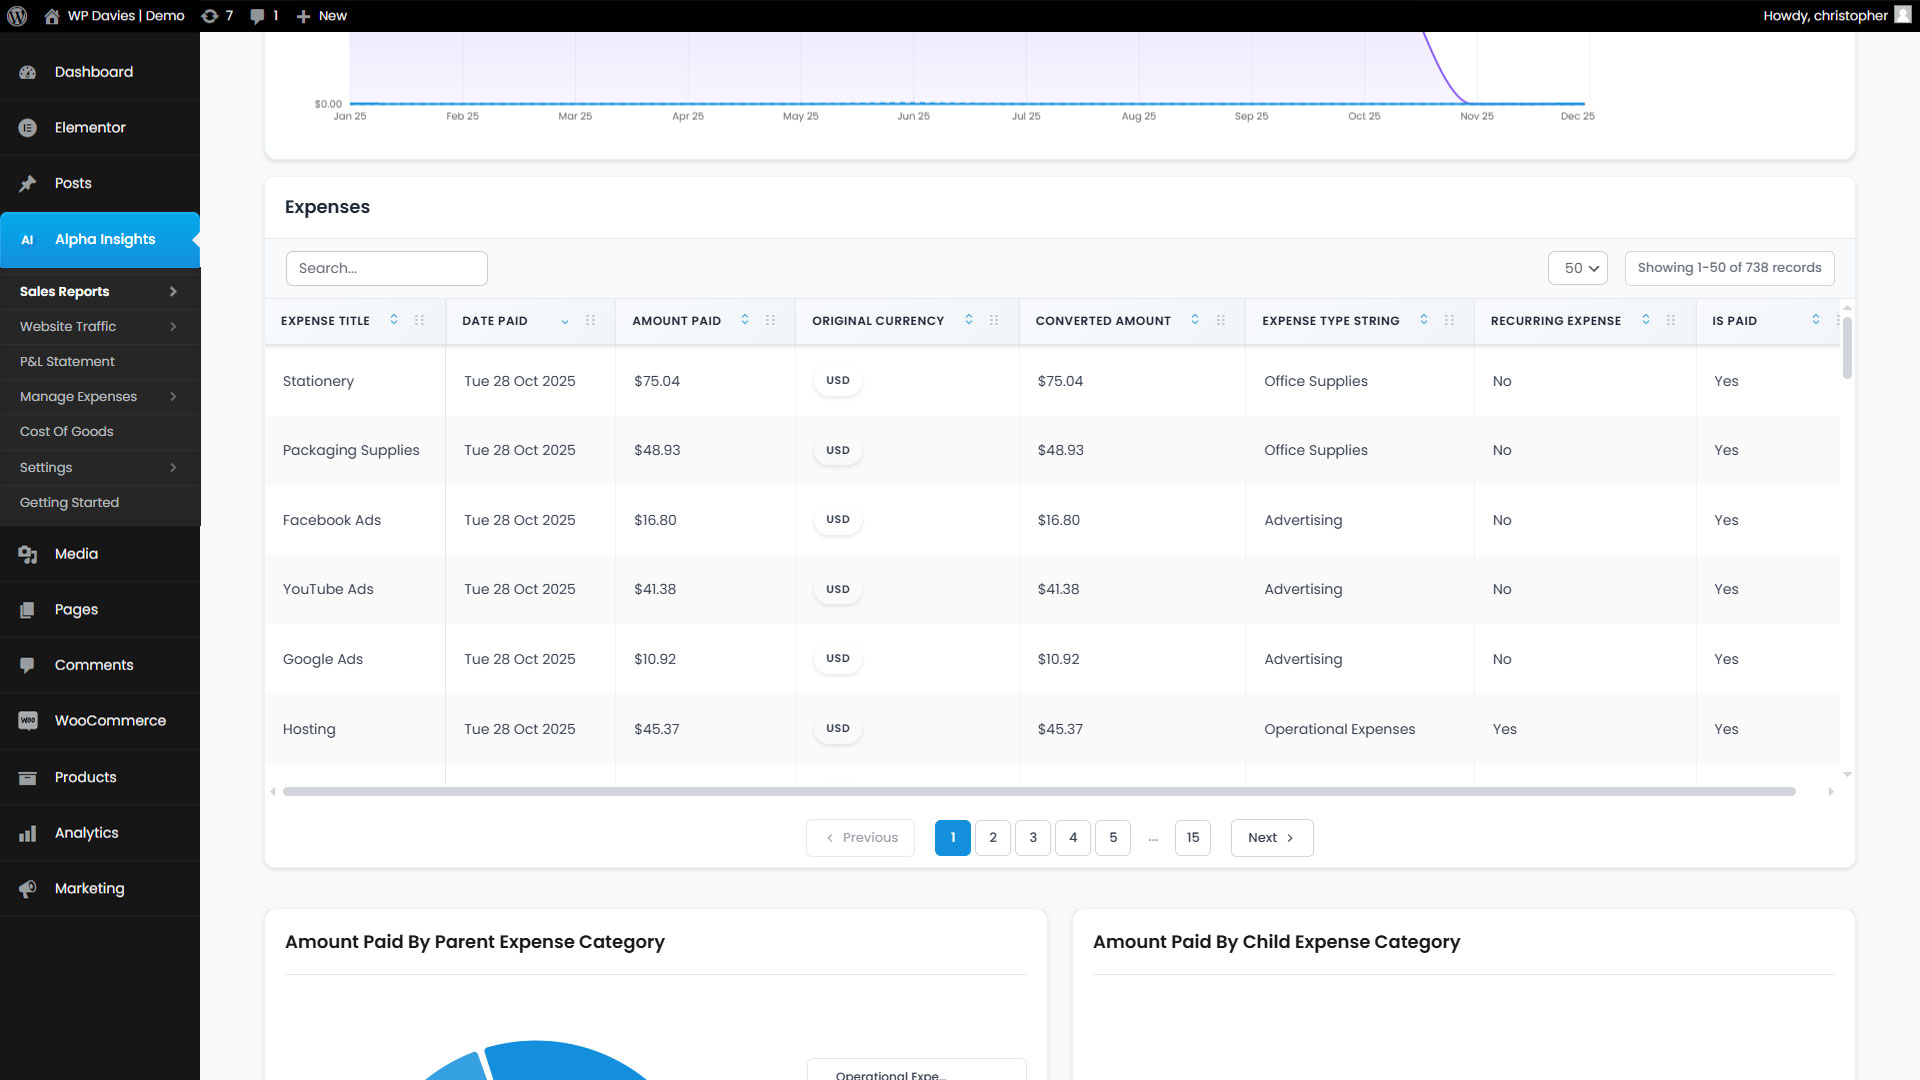This screenshot has height=1080, width=1920.
Task: Toggle sort on Converted Amount column
Action: (1195, 320)
